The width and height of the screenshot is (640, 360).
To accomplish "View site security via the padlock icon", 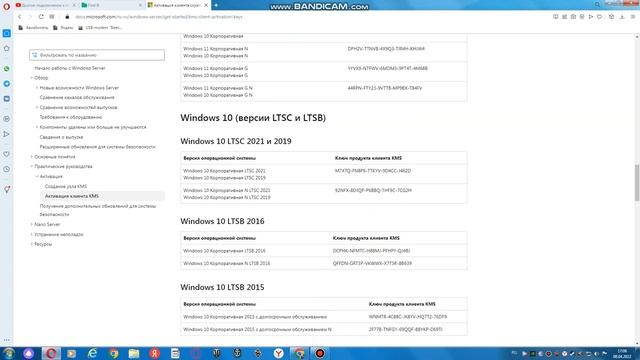I will [67, 17].
